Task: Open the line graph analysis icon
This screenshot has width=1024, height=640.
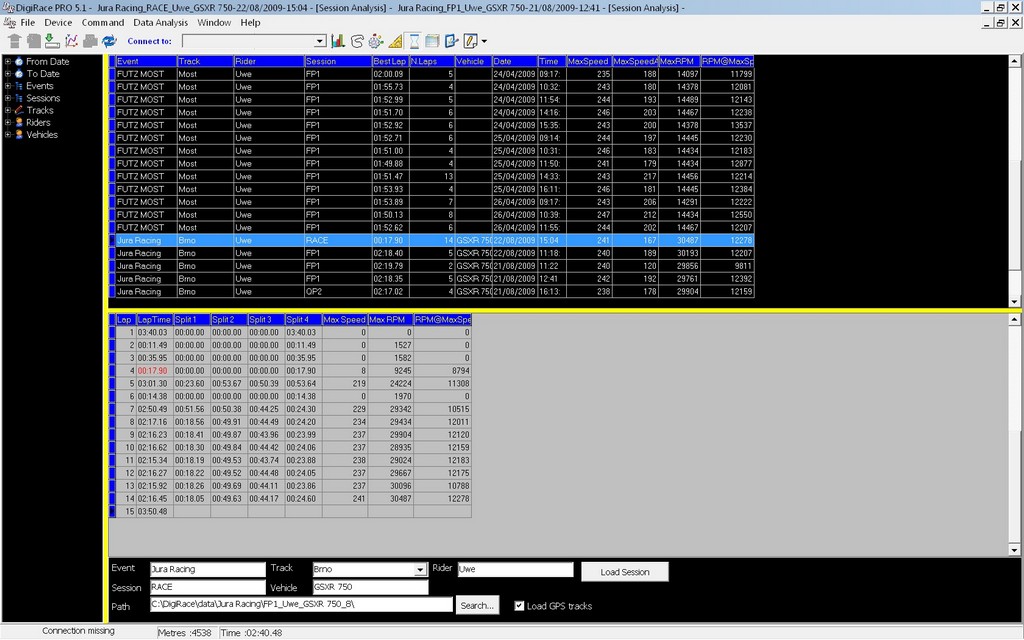Action: tap(72, 41)
